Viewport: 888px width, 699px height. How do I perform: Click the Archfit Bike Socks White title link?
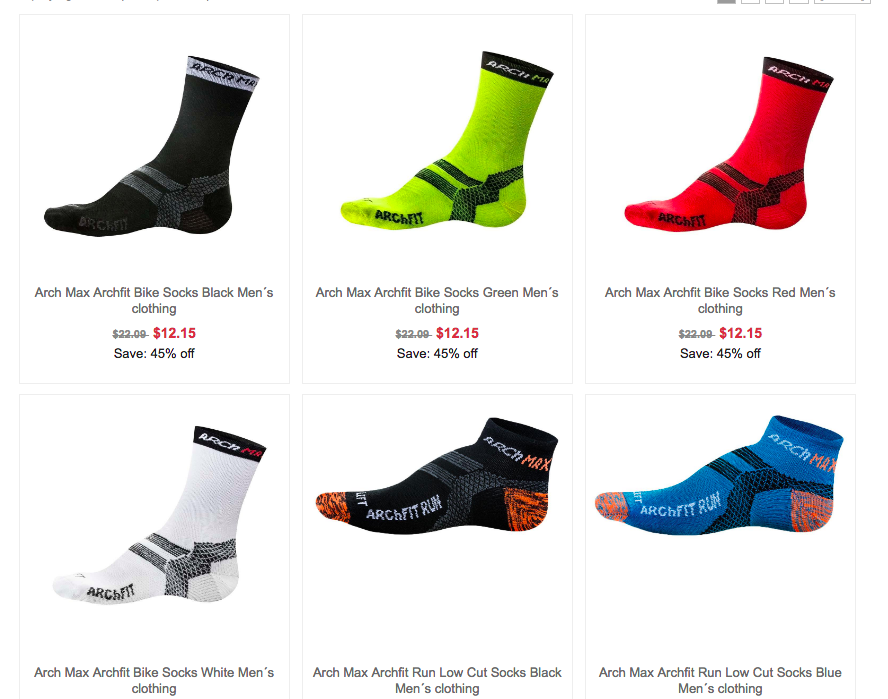pos(154,680)
